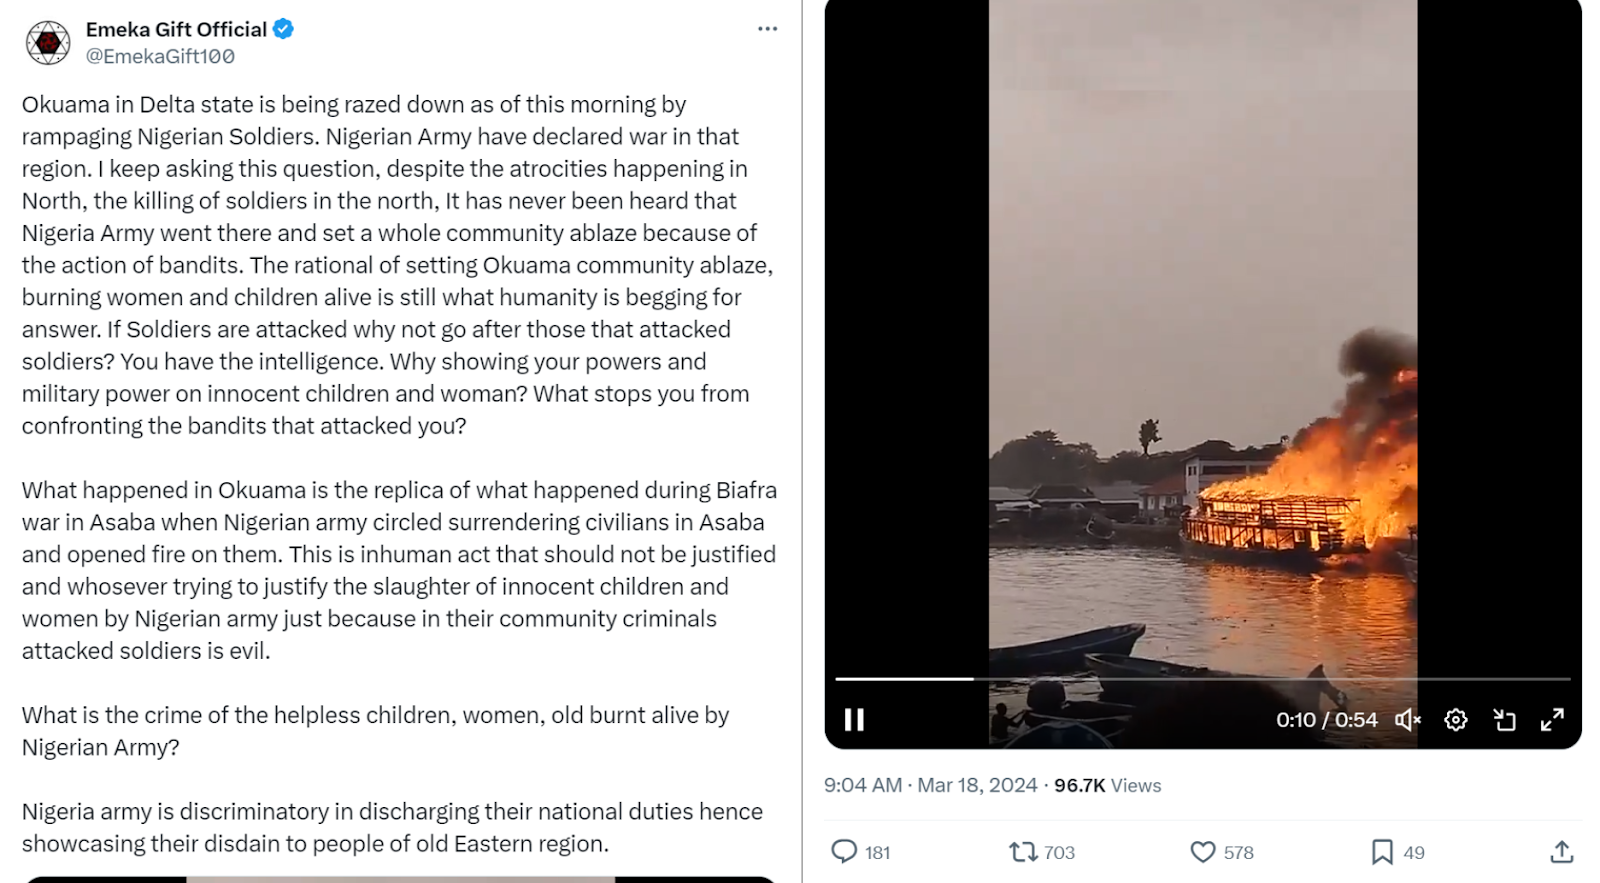The width and height of the screenshot is (1600, 883).
Task: Click the blue verified badge
Action: [x=284, y=29]
